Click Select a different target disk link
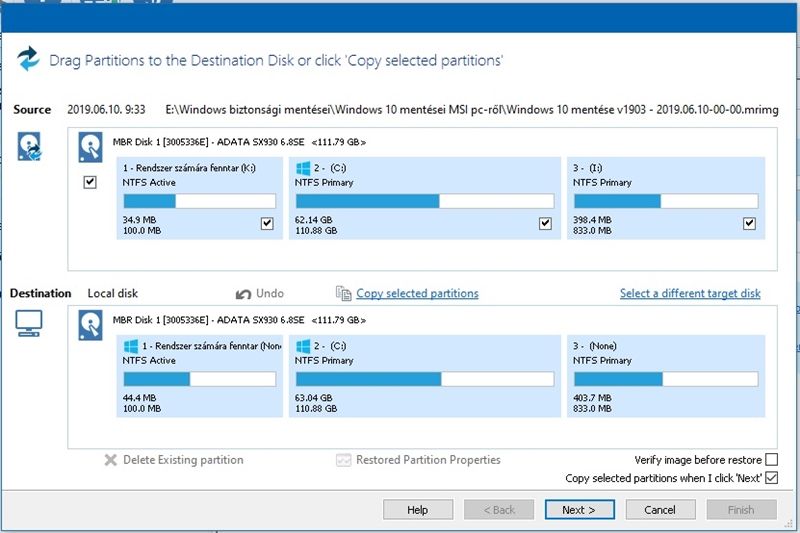This screenshot has width=800, height=533. tap(690, 294)
